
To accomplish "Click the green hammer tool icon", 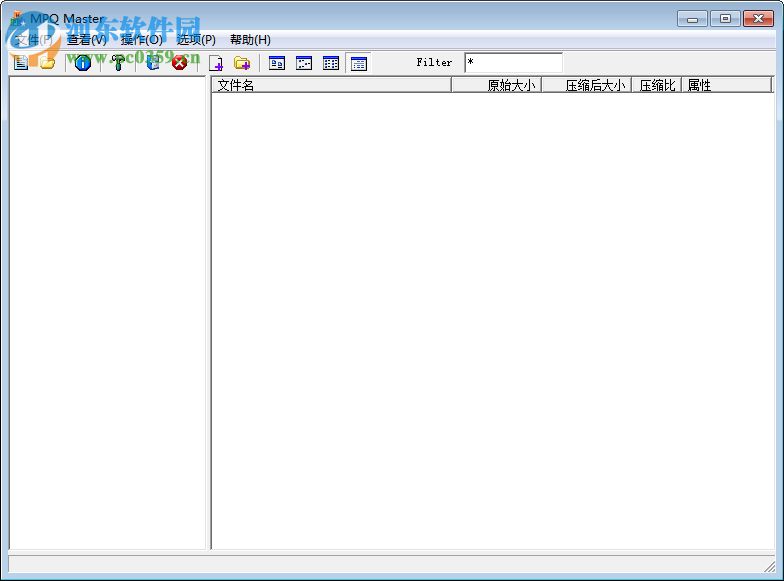I will pyautogui.click(x=118, y=63).
